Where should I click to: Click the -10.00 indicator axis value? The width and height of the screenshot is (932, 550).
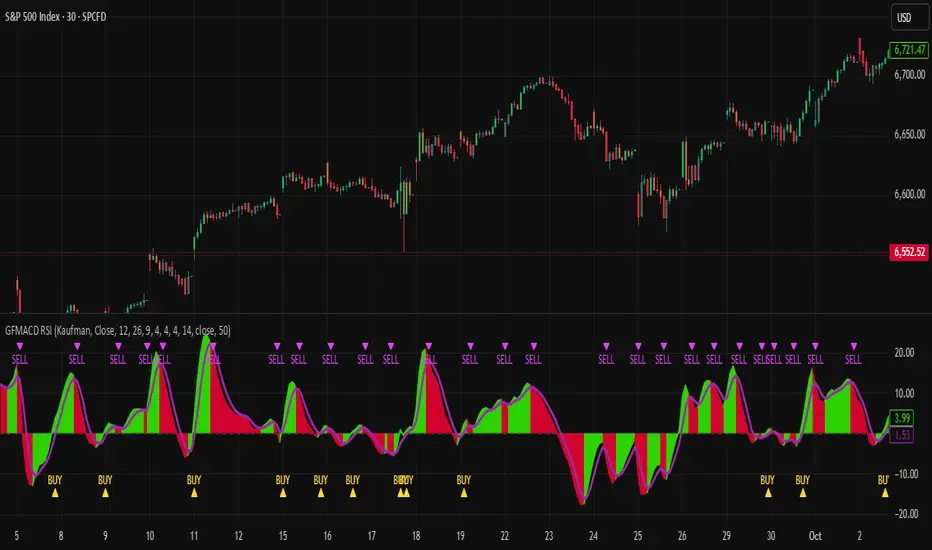[x=905, y=474]
